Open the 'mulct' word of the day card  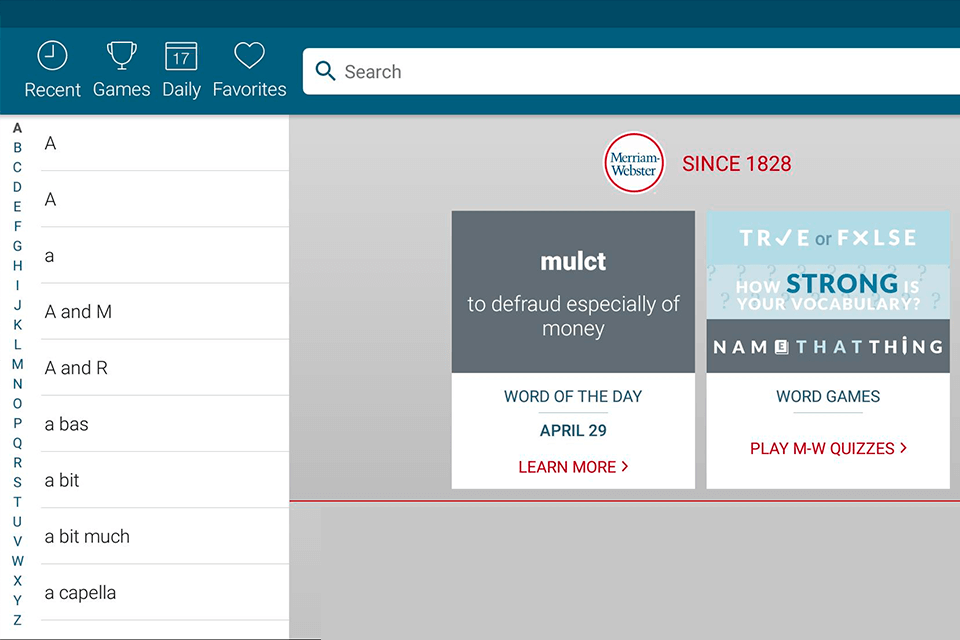tap(573, 292)
